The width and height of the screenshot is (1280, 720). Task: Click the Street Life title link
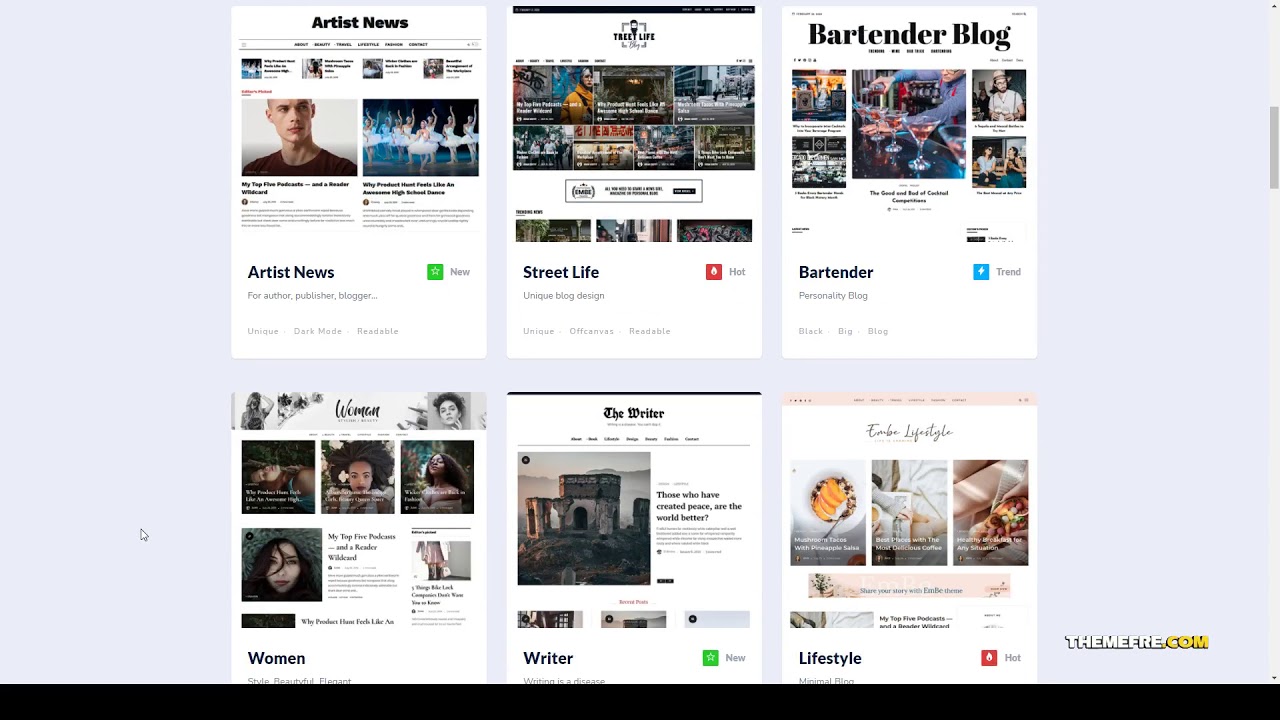561,272
